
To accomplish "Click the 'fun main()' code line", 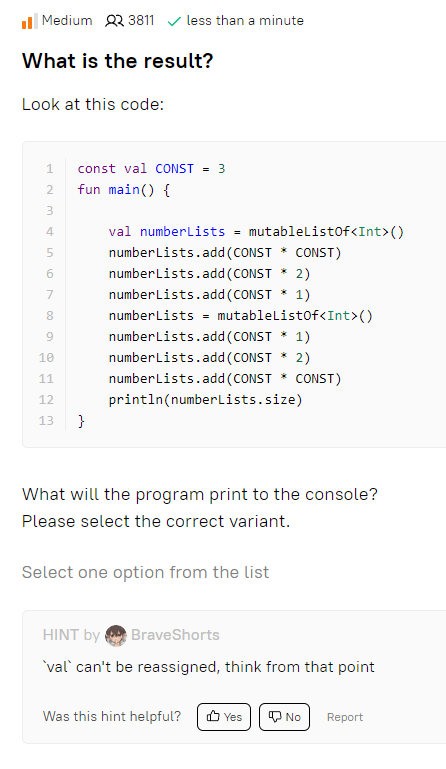I will (124, 190).
